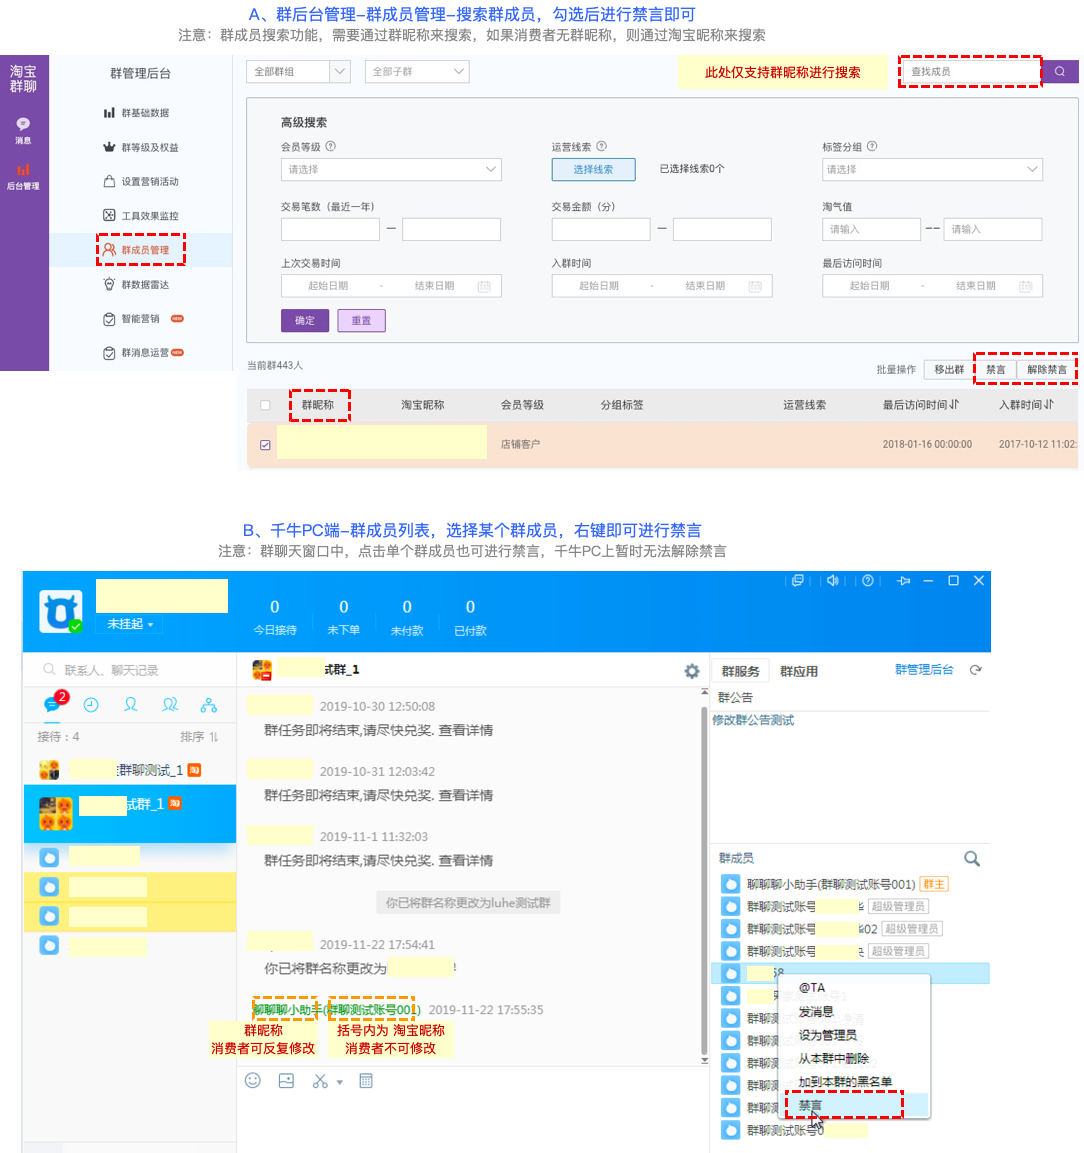The height and width of the screenshot is (1153, 1084).
Task: Open 群数据雷达 menu item
Action: coord(136,285)
